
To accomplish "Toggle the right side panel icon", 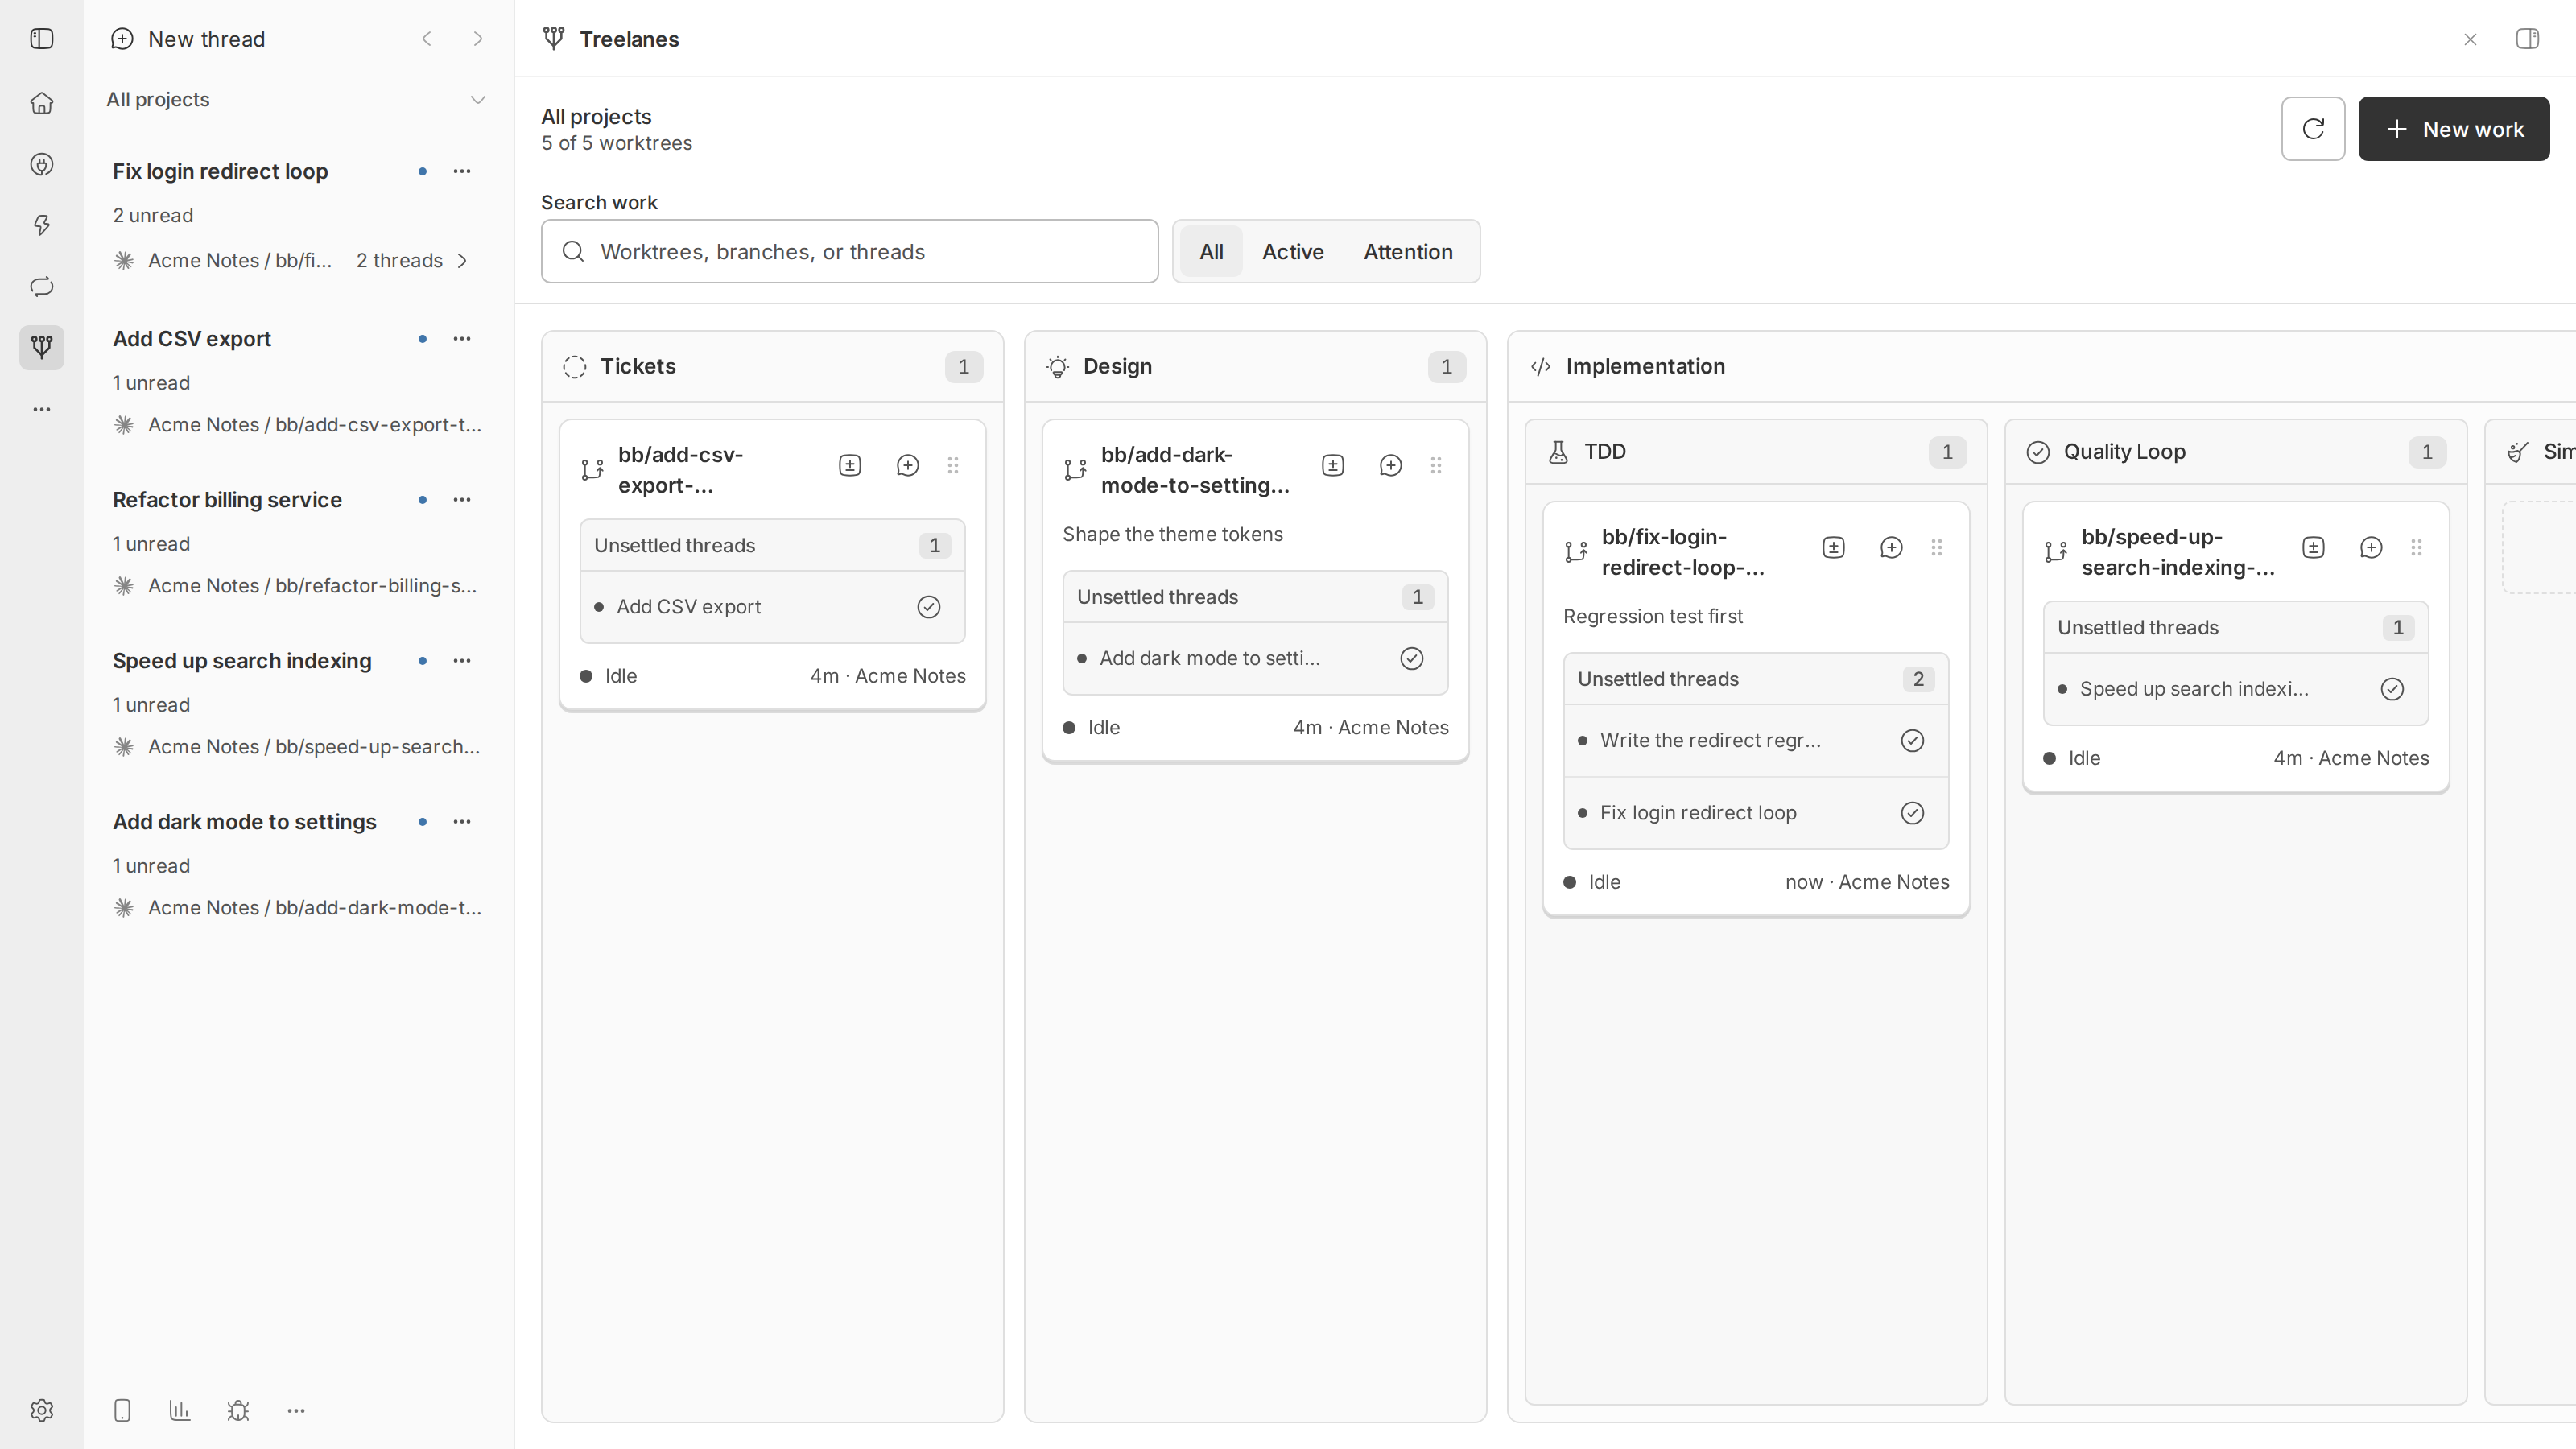I will tap(2527, 39).
